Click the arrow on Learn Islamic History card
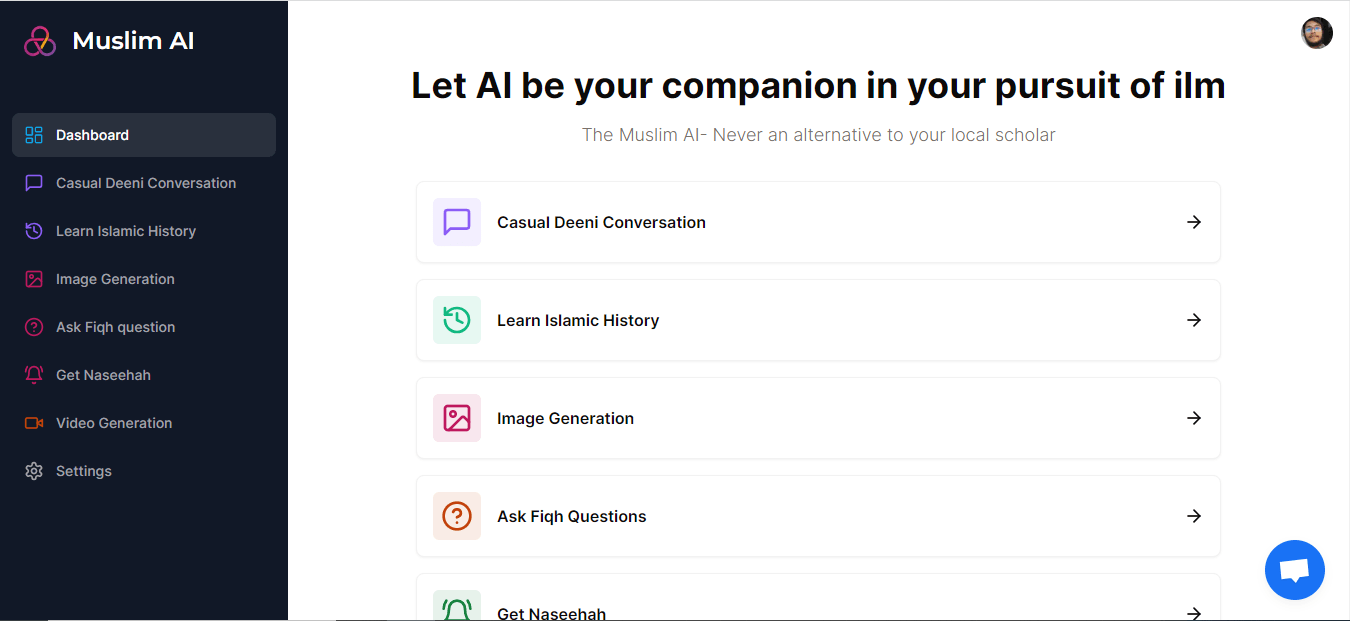Viewport: 1350px width, 621px height. 1194,320
